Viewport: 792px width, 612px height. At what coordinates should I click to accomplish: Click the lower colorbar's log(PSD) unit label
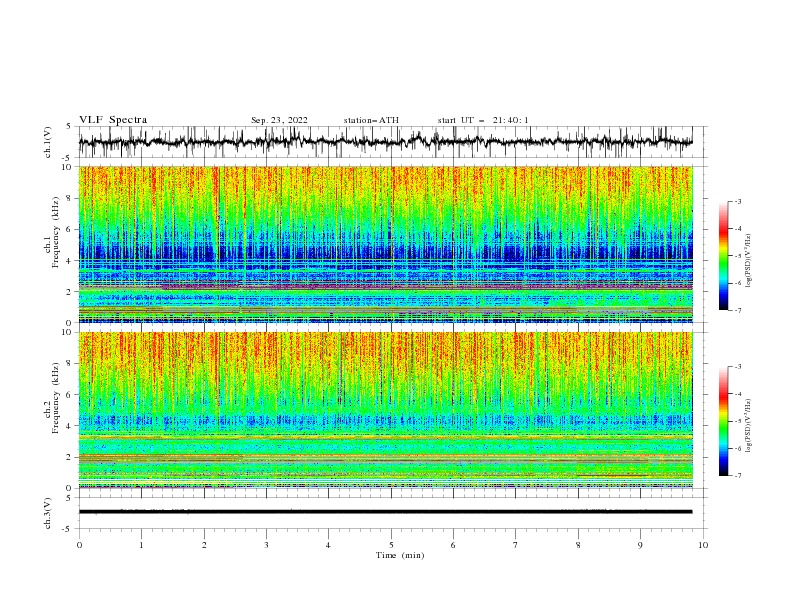tap(749, 426)
